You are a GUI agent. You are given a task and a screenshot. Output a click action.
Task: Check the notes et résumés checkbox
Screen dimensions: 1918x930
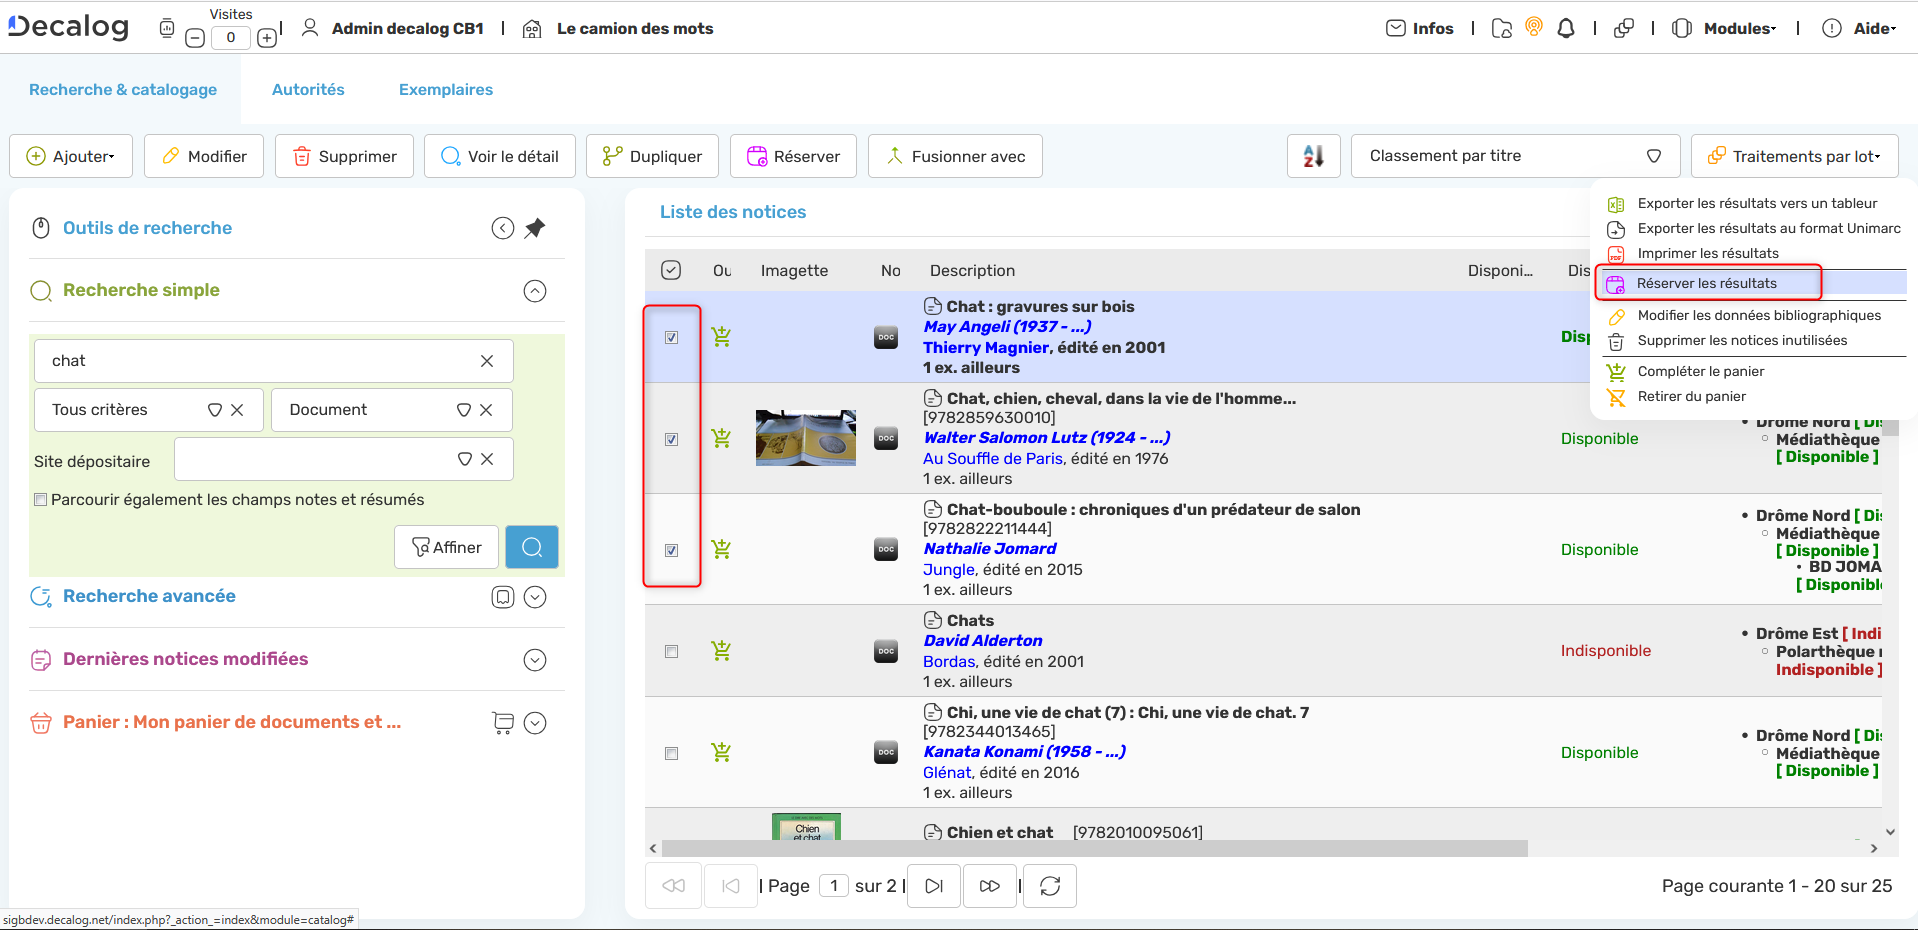click(x=41, y=500)
